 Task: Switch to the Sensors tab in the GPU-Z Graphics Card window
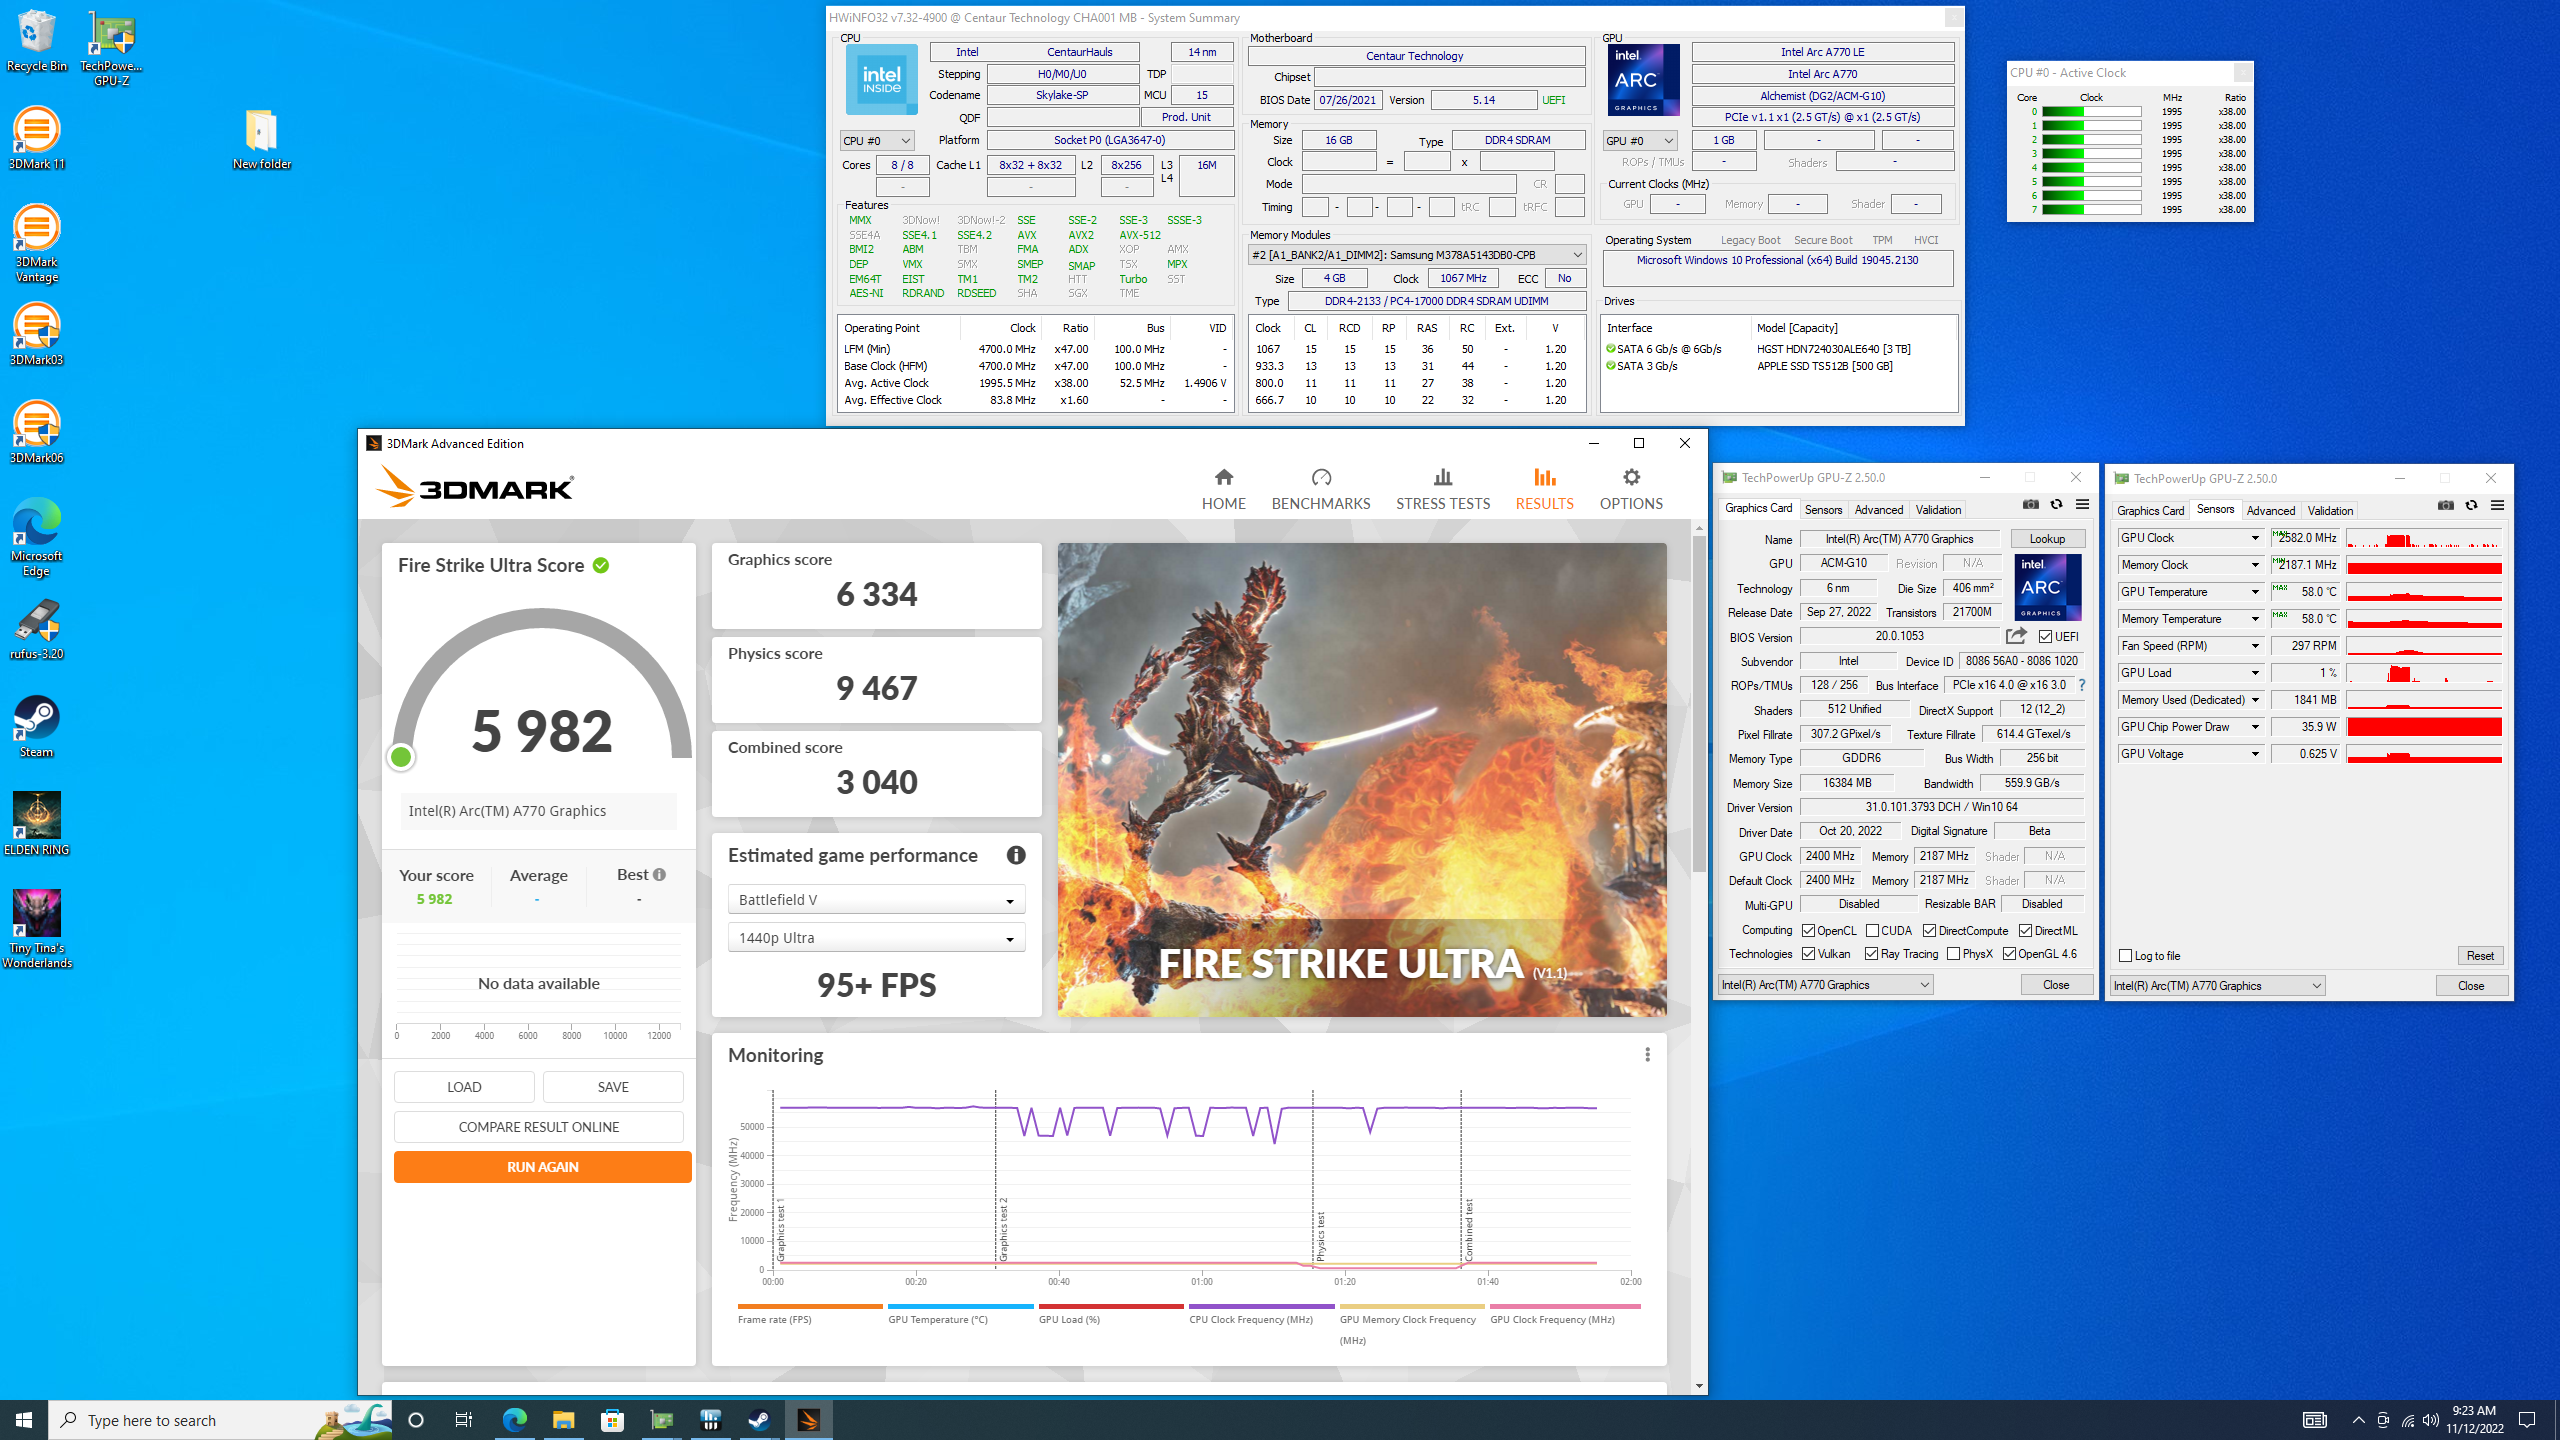[1822, 510]
